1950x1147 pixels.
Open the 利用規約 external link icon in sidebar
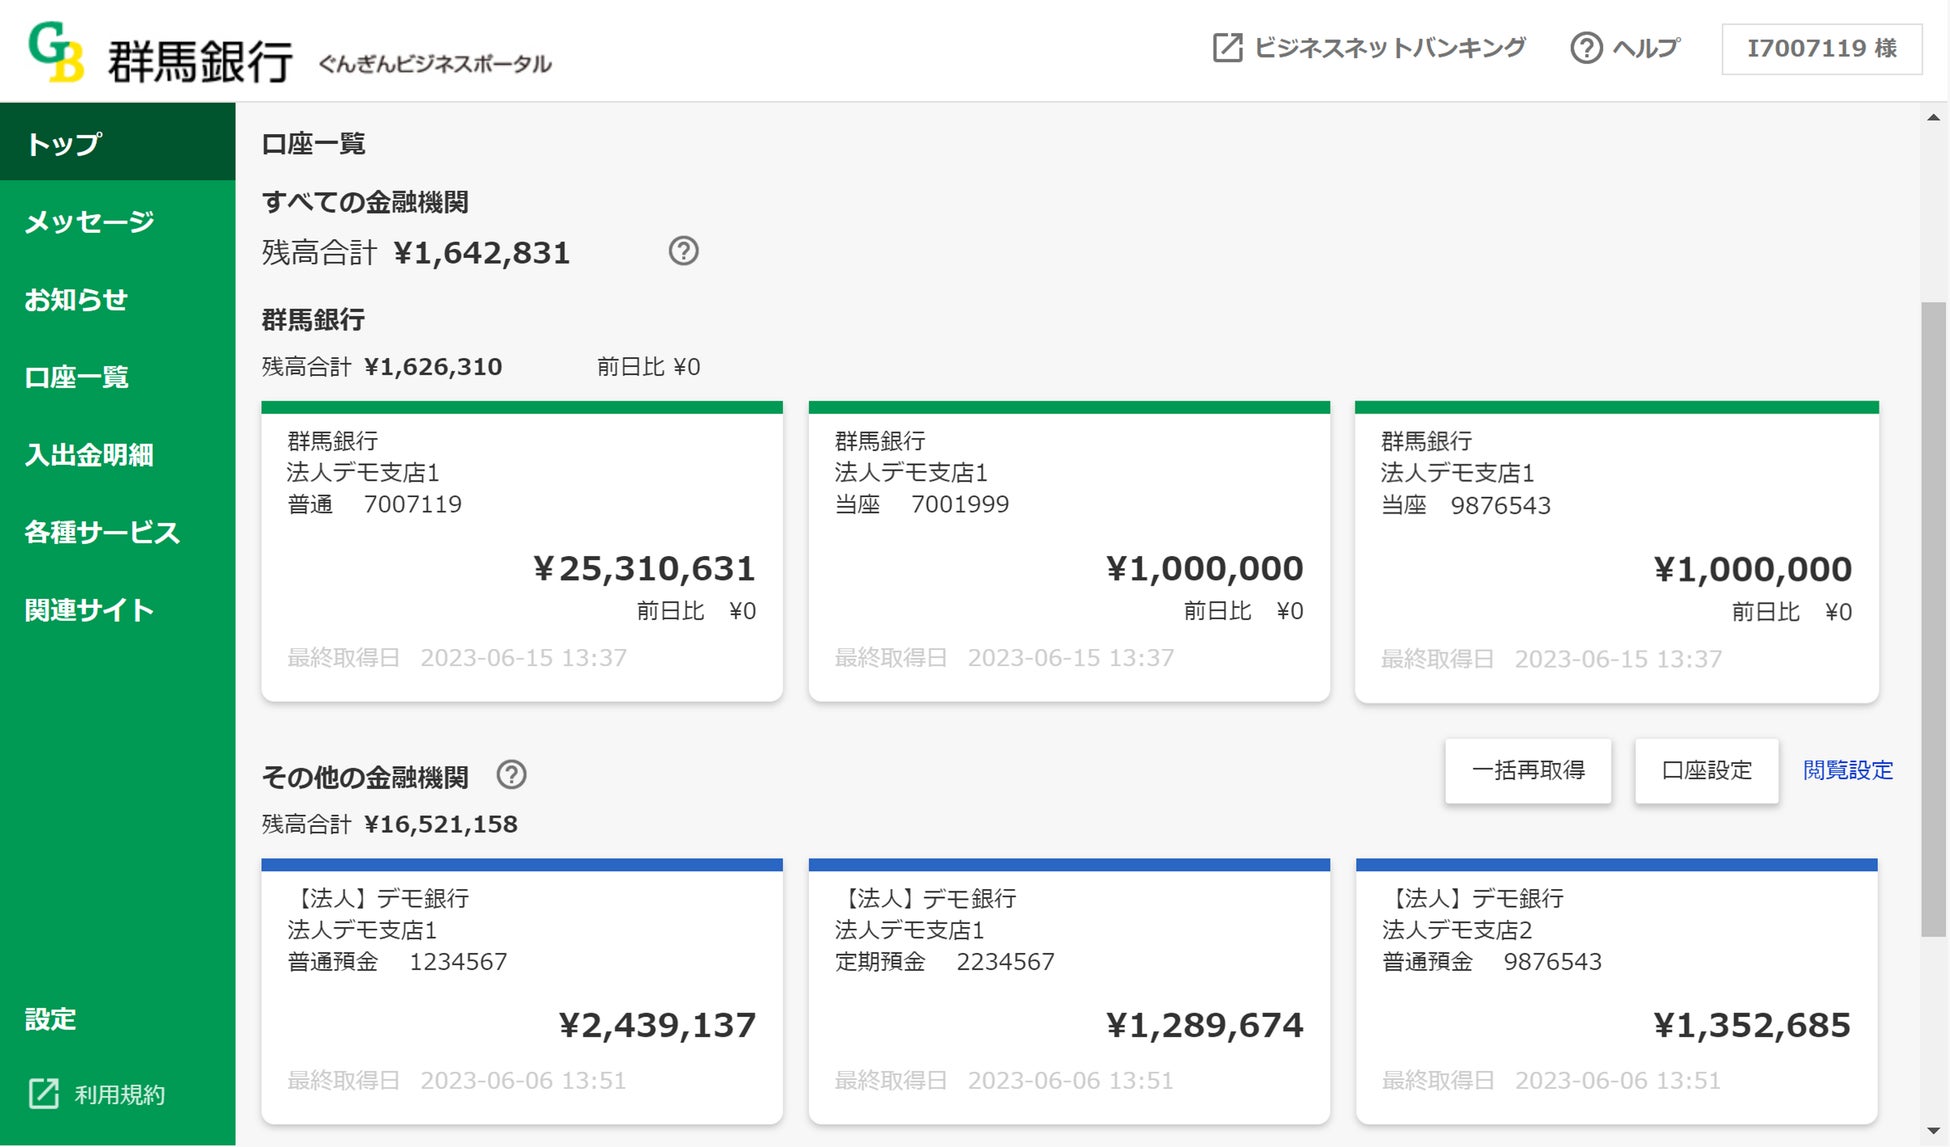pyautogui.click(x=44, y=1094)
